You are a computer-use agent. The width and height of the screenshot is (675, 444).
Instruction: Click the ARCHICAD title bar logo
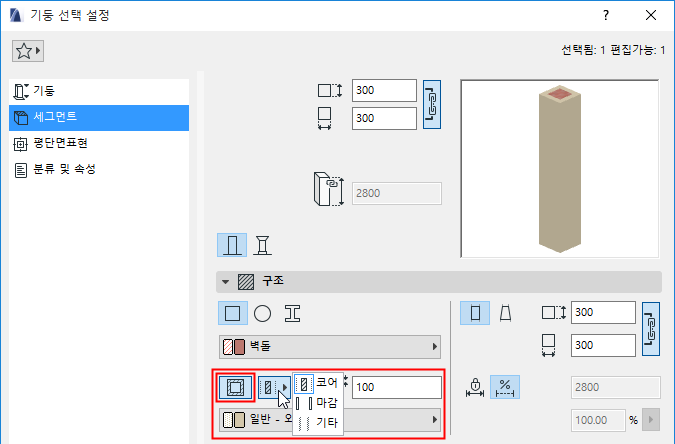click(16, 15)
